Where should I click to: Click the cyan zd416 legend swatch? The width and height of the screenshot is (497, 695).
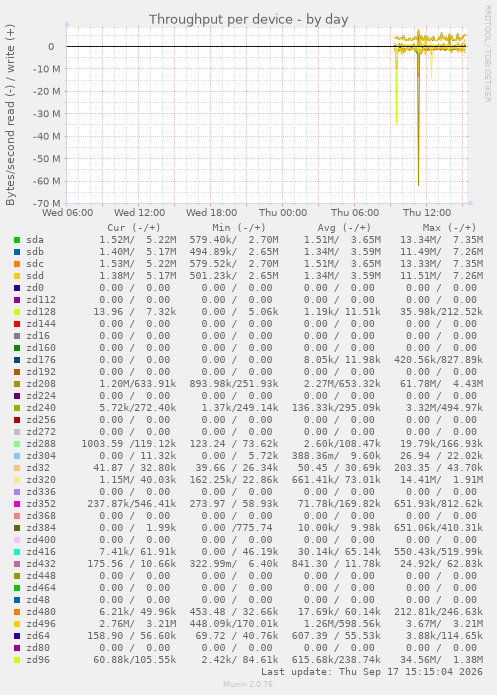(17, 552)
